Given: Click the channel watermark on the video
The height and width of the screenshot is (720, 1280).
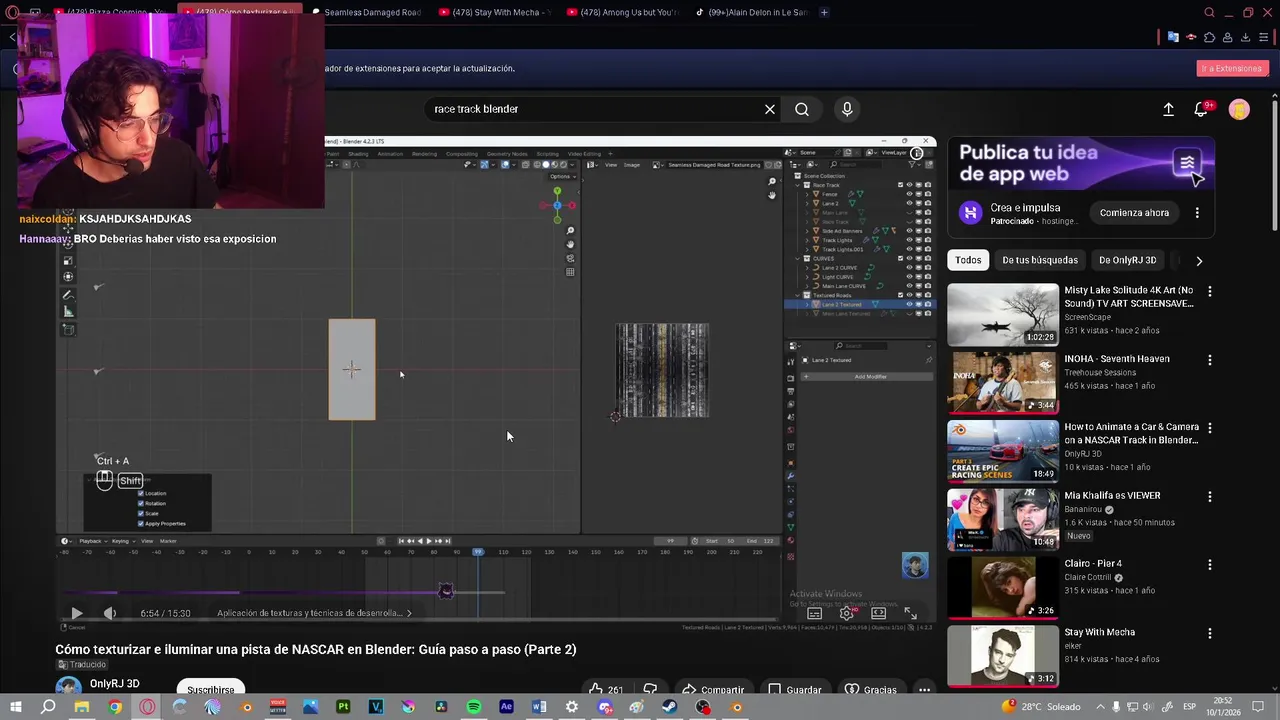Looking at the screenshot, I should [x=915, y=566].
